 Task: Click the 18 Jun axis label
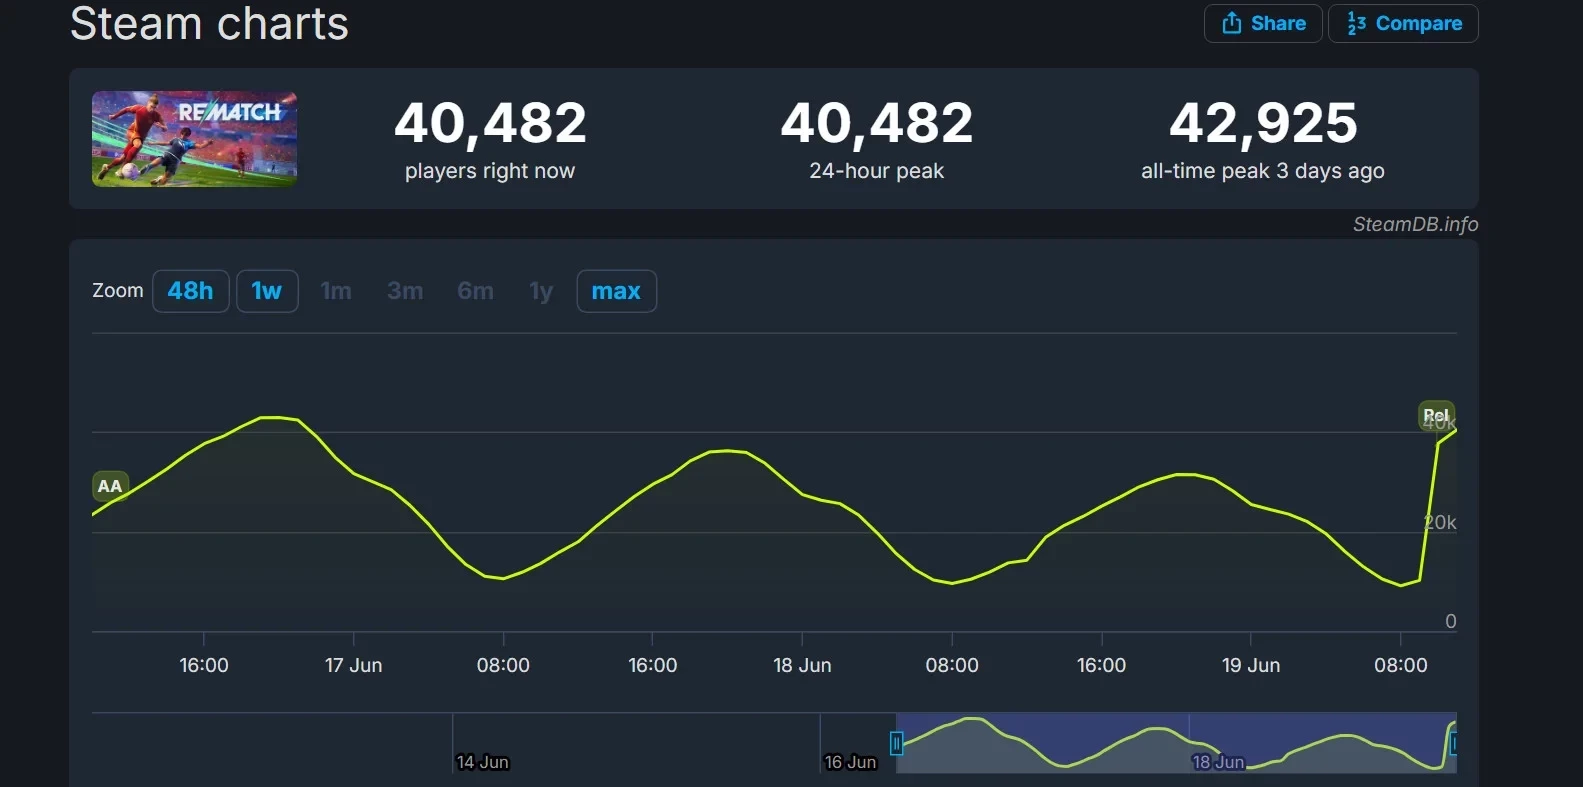click(802, 665)
